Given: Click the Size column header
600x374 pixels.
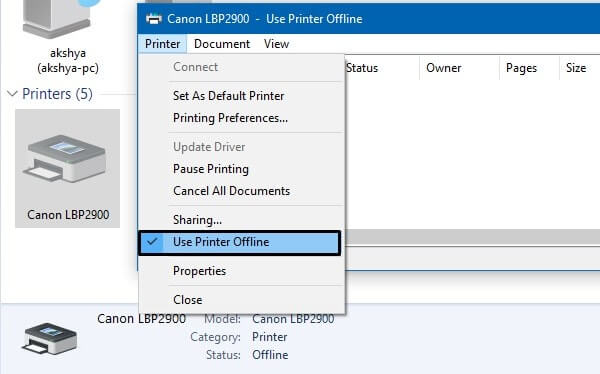Looking at the screenshot, I should [x=576, y=68].
